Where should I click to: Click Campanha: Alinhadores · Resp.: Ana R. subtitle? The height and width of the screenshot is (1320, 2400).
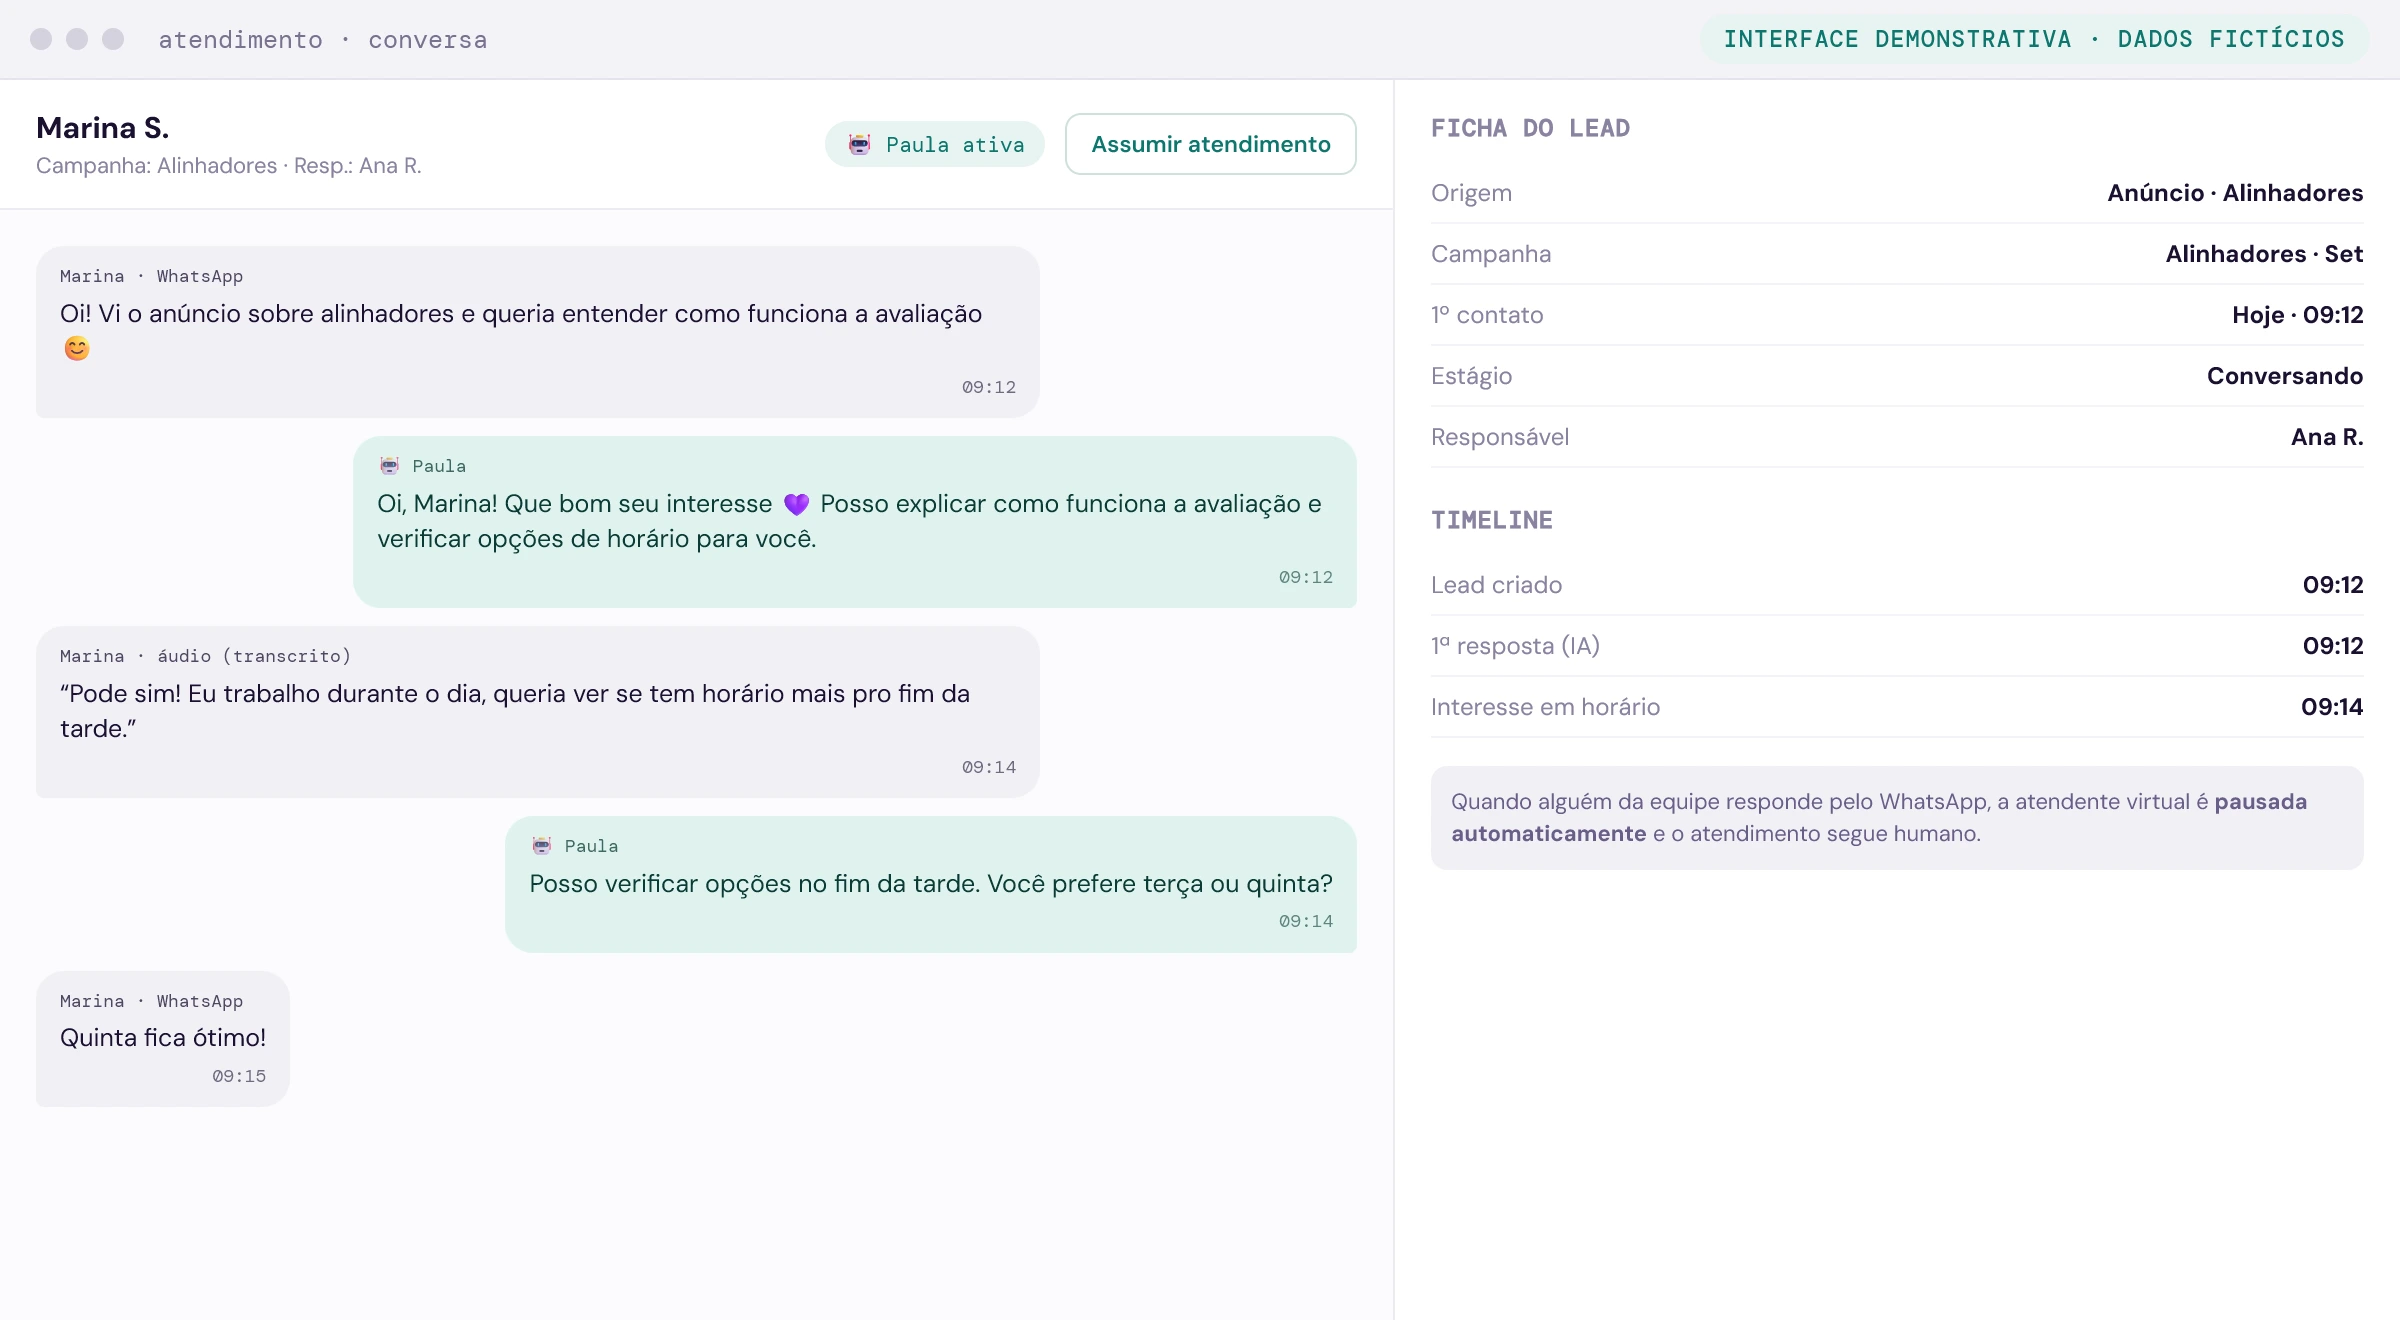click(229, 166)
